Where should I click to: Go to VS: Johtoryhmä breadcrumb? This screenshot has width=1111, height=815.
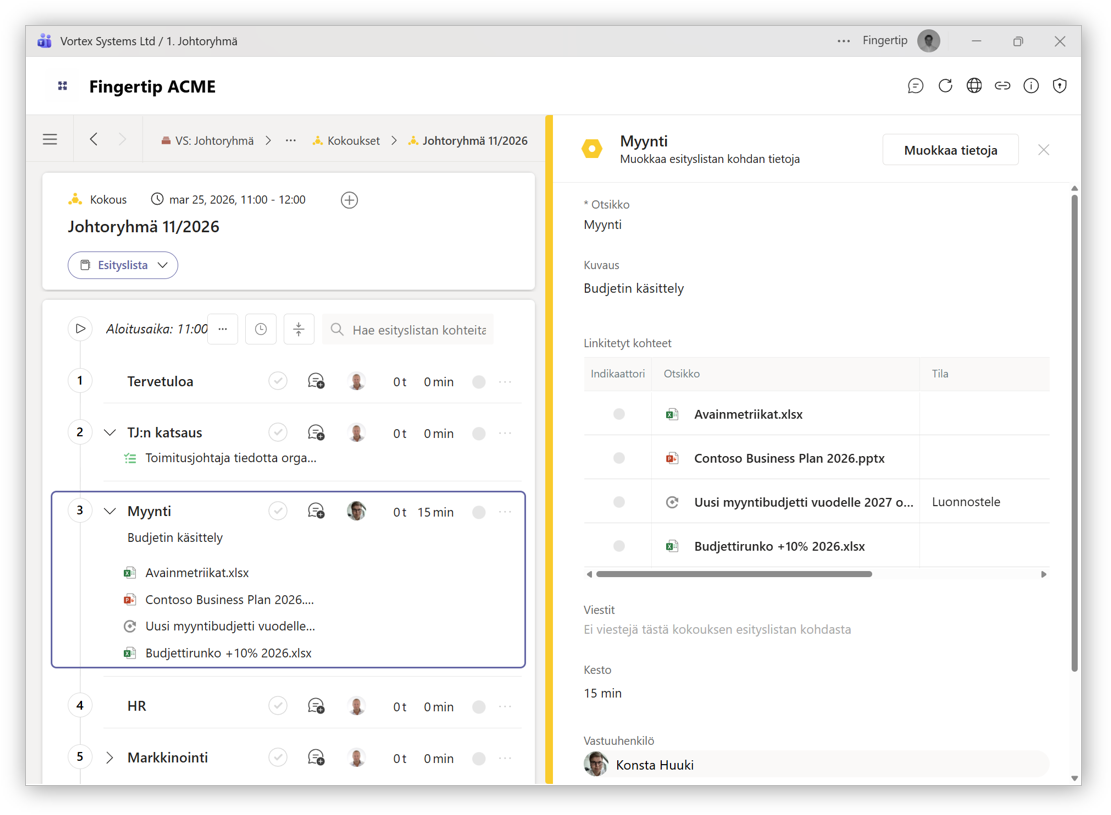(x=213, y=141)
